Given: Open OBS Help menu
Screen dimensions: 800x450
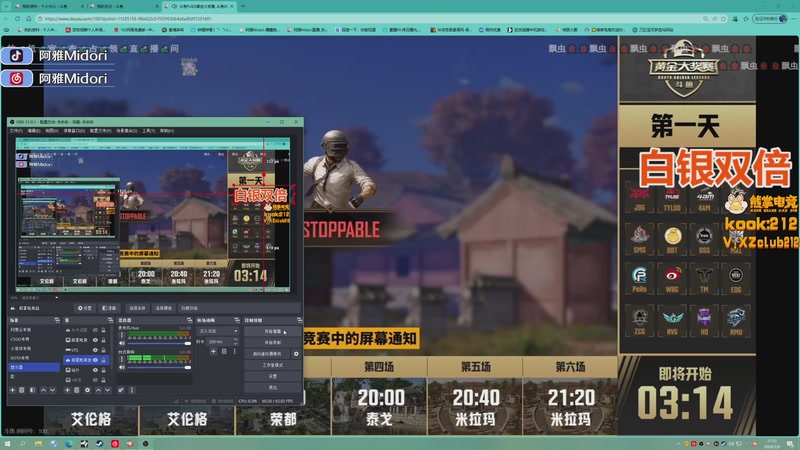Looking at the screenshot, I should 166,131.
